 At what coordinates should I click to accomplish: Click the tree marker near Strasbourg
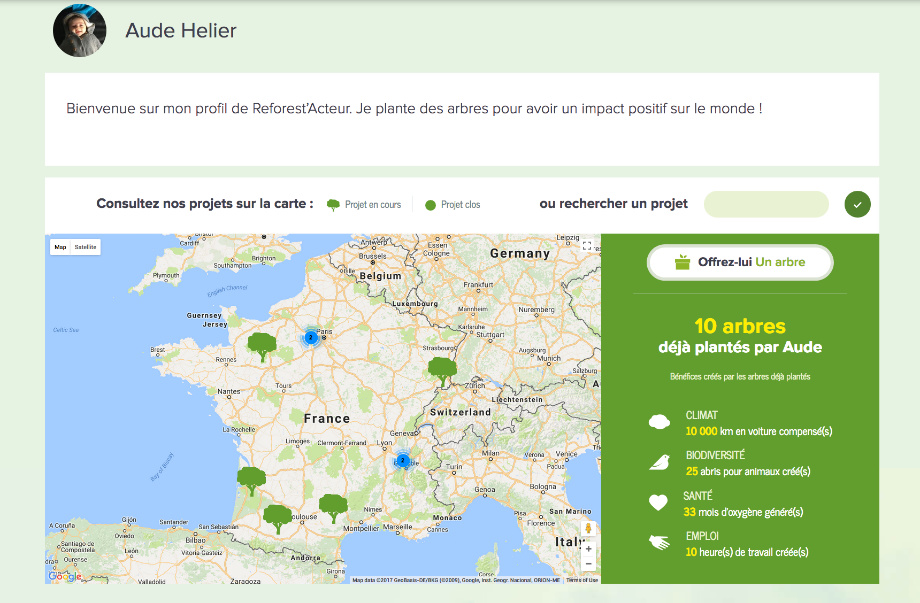coord(442,371)
